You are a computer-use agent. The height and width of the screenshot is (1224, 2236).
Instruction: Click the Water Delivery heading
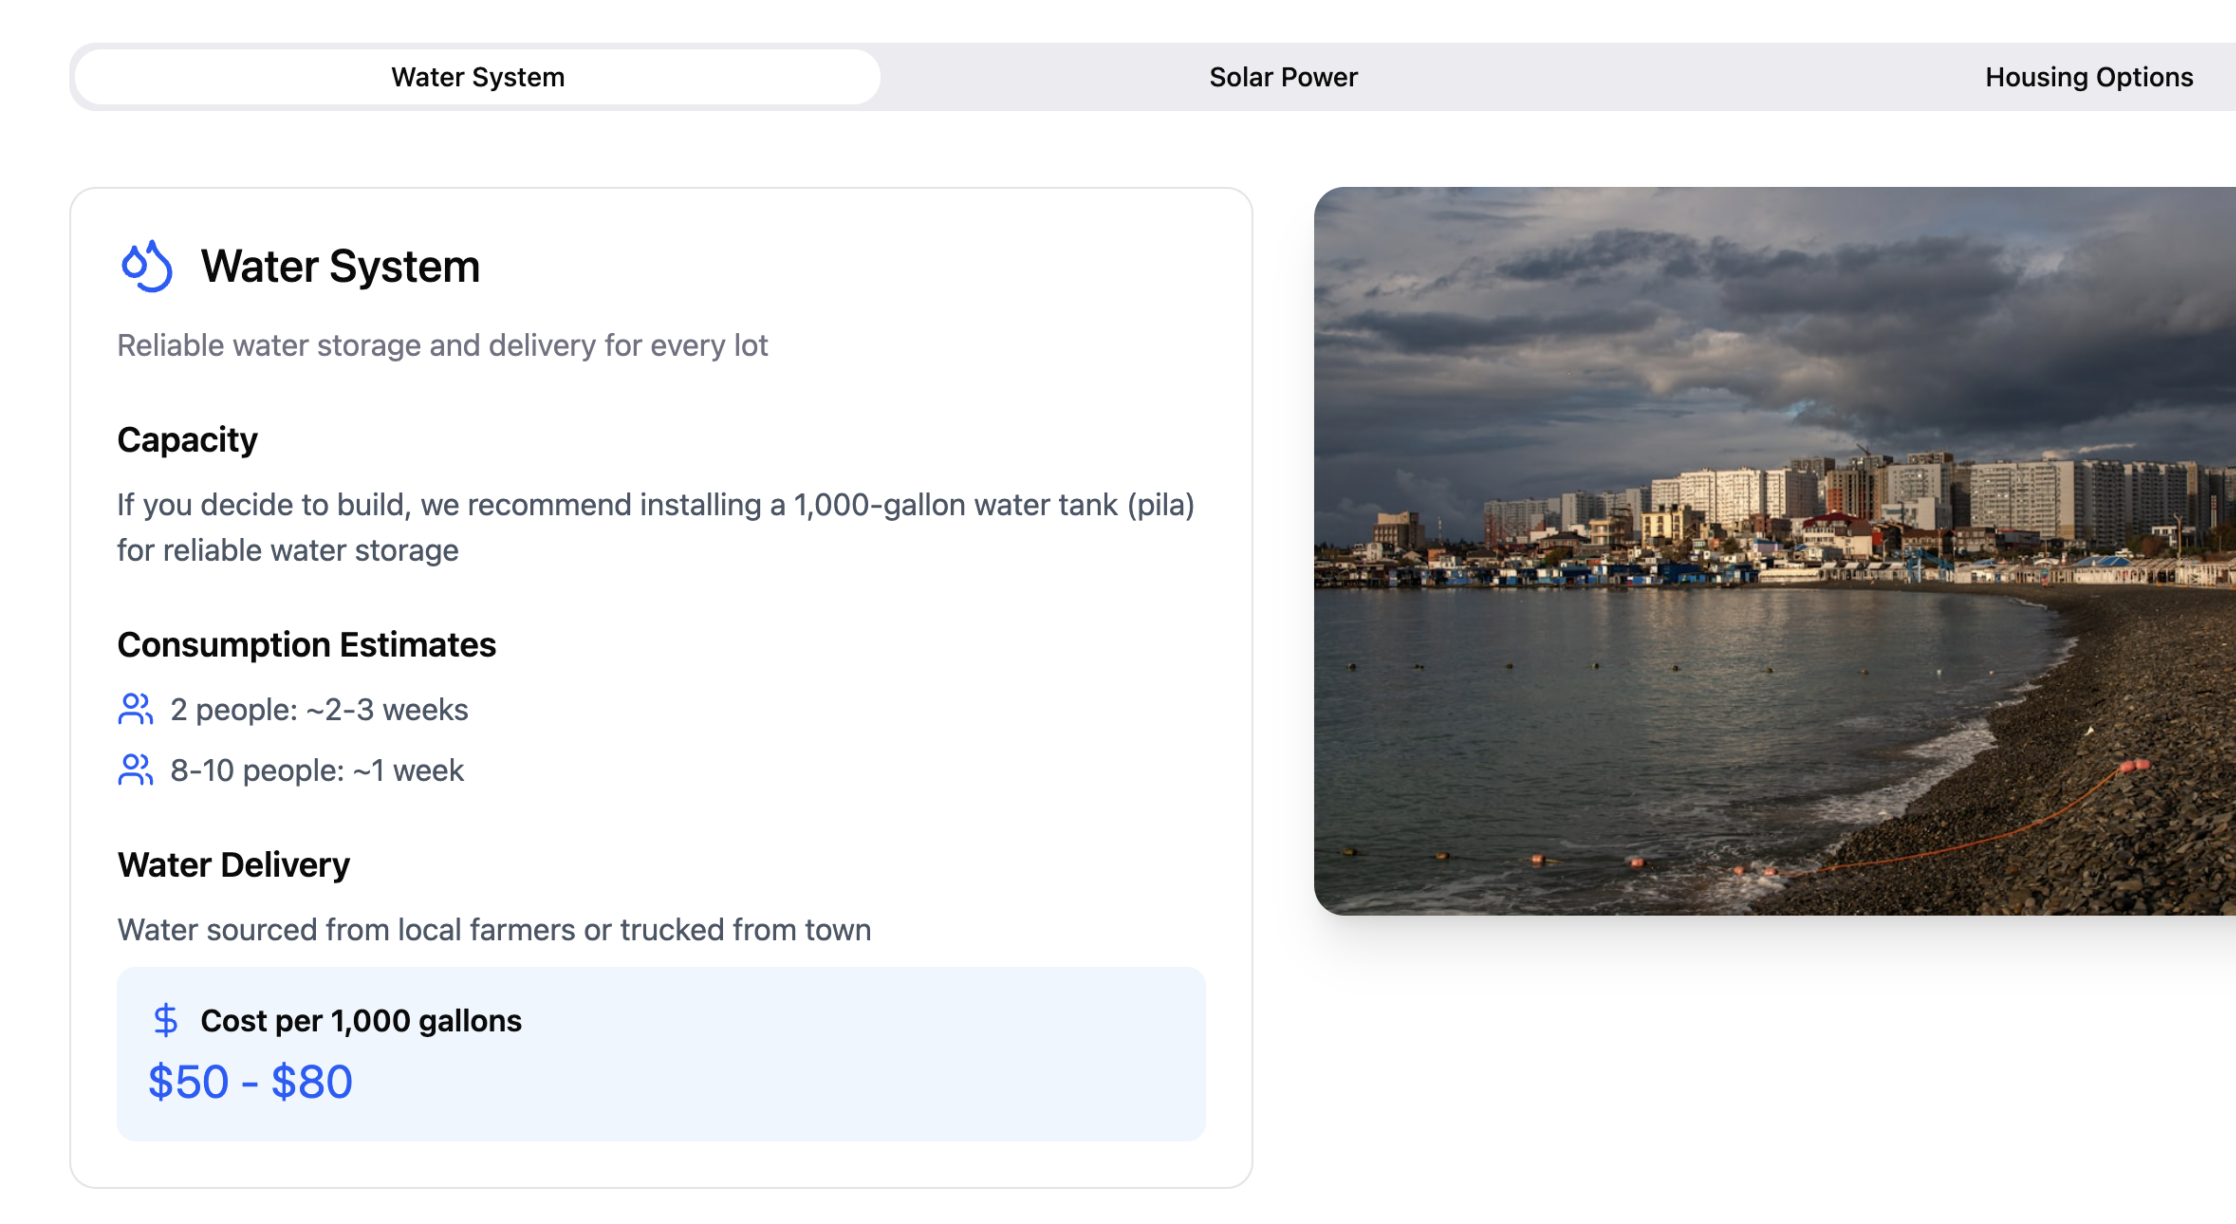tap(233, 865)
